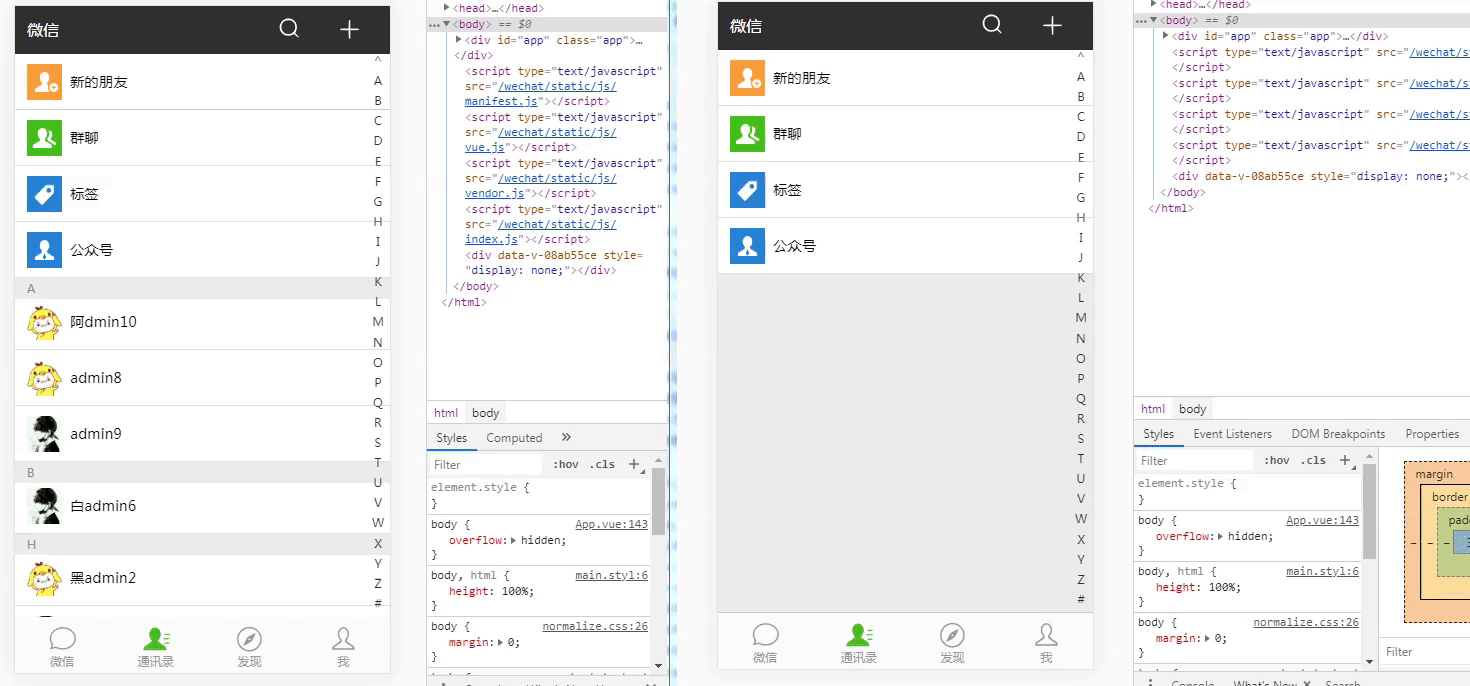Expand head node in left DevTools
The height and width of the screenshot is (686, 1470).
coord(449,7)
